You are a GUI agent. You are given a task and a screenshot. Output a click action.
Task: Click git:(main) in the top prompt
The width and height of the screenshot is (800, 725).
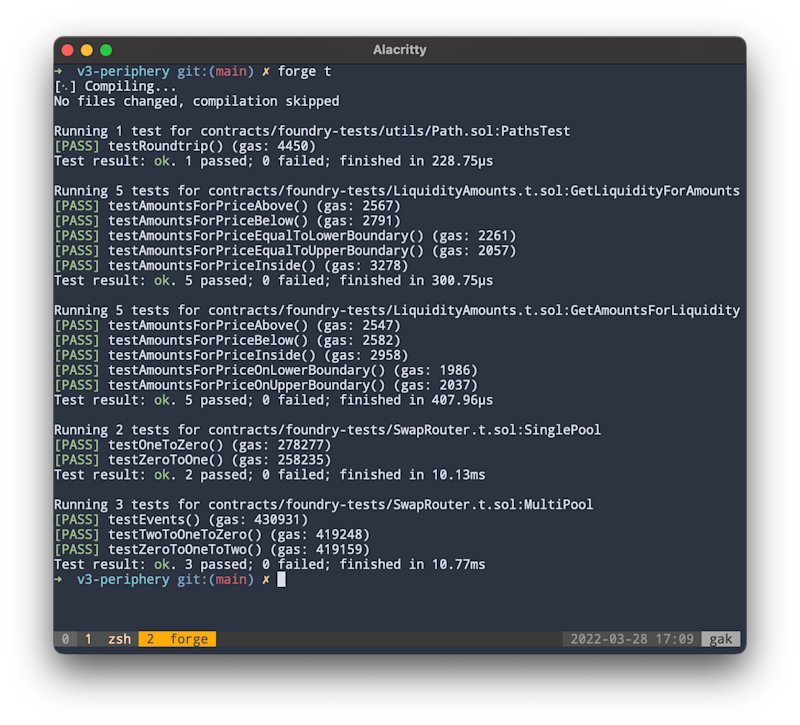coord(215,71)
